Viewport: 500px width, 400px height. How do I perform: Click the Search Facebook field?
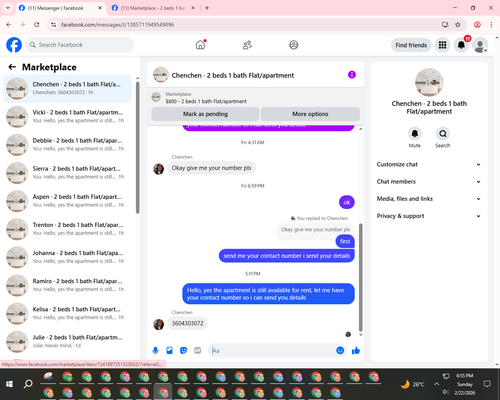click(80, 45)
